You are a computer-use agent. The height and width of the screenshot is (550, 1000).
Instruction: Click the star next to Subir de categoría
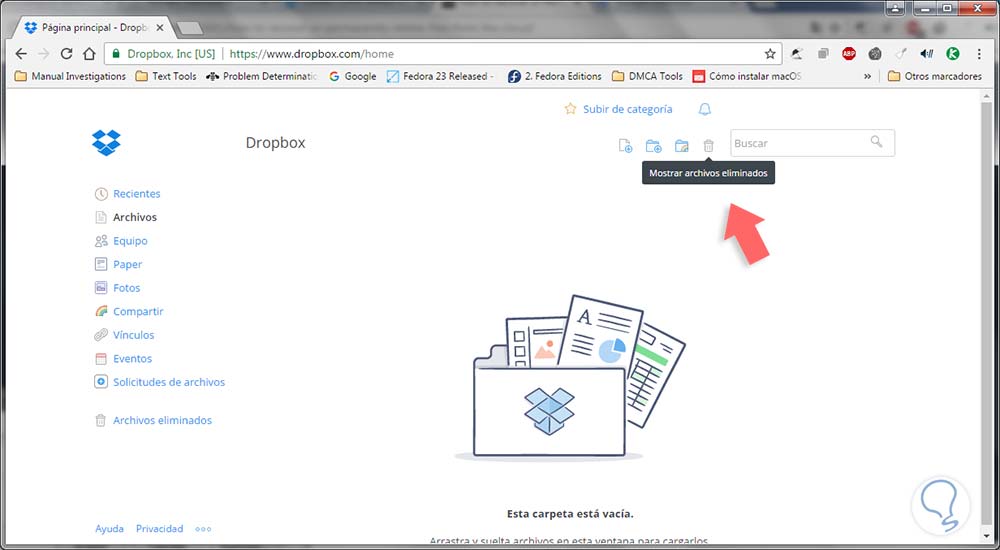coord(570,109)
